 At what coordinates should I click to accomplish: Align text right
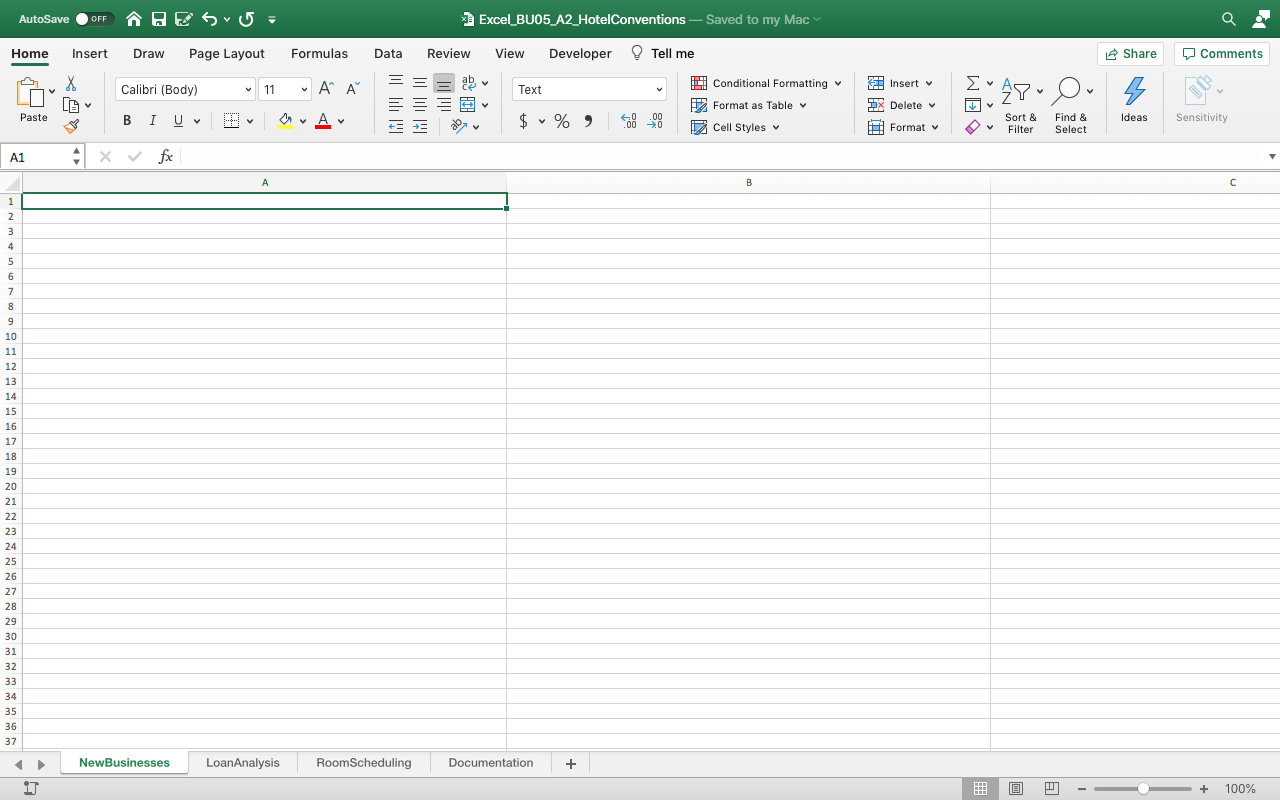444,105
